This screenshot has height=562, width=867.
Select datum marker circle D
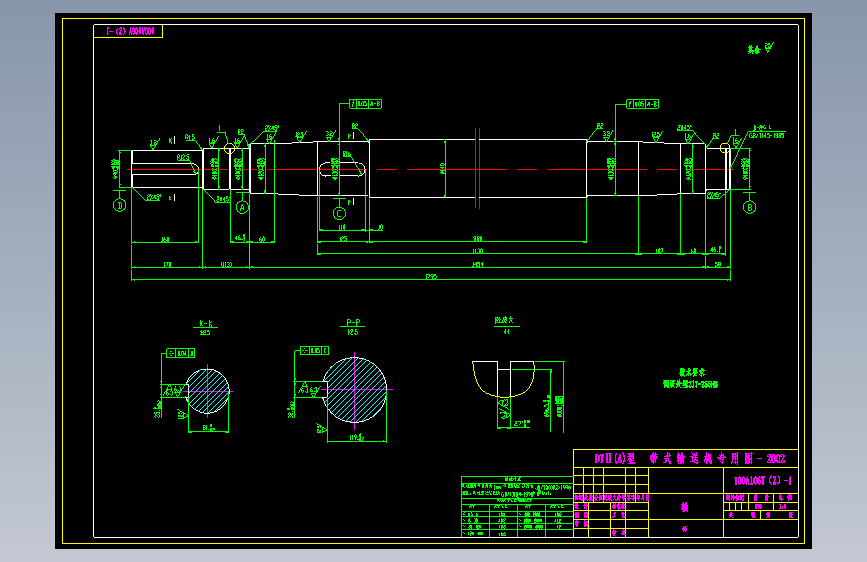[x=119, y=205]
